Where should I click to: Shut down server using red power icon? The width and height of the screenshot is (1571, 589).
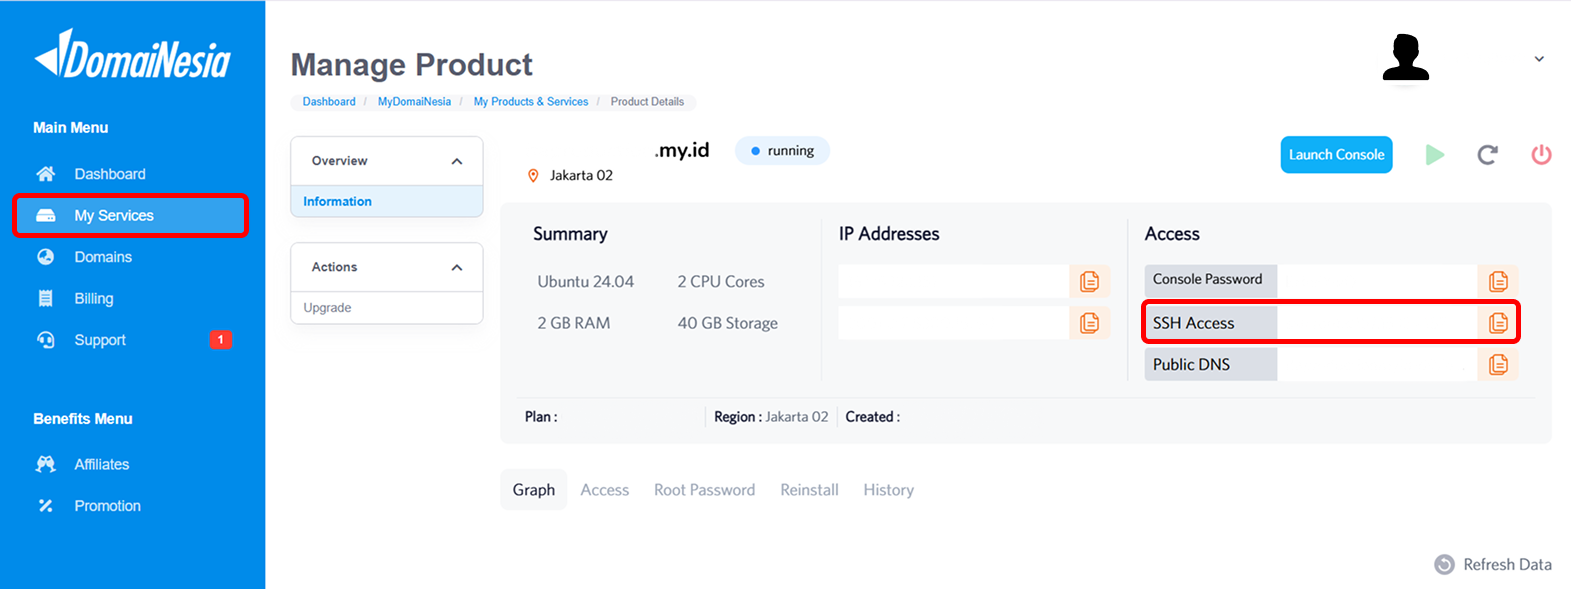point(1541,155)
